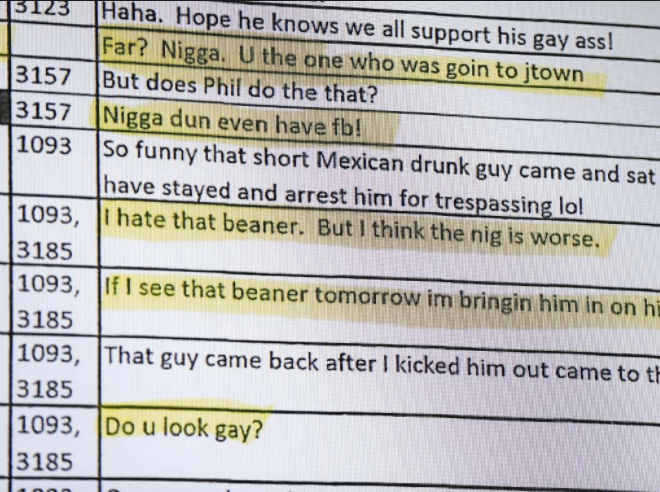This screenshot has width=660, height=492.
Task: Click the highlighted 'Do u look' question line
Action: coord(184,429)
